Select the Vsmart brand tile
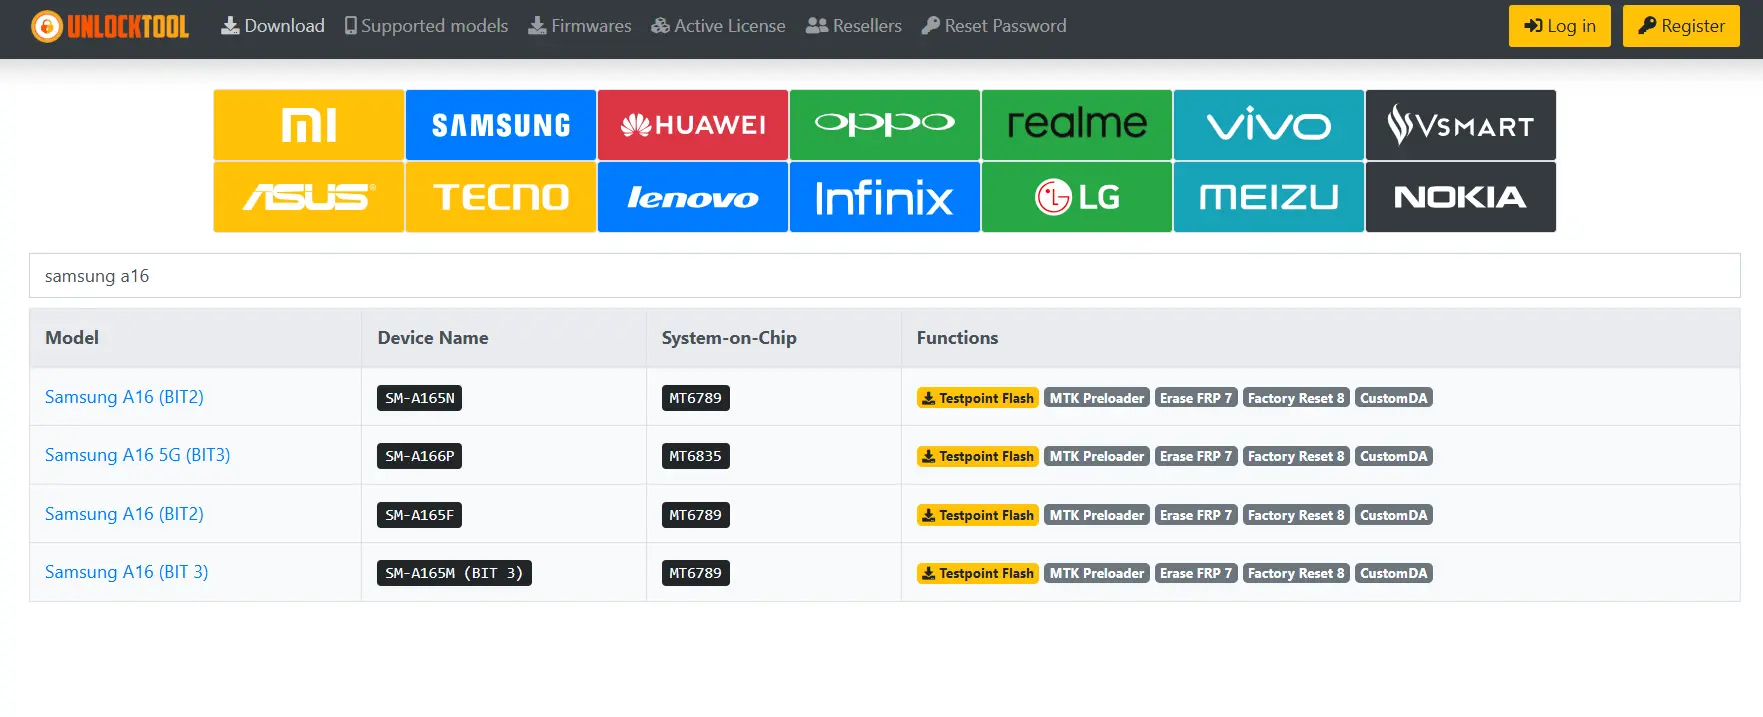The height and width of the screenshot is (717, 1763). tap(1461, 125)
